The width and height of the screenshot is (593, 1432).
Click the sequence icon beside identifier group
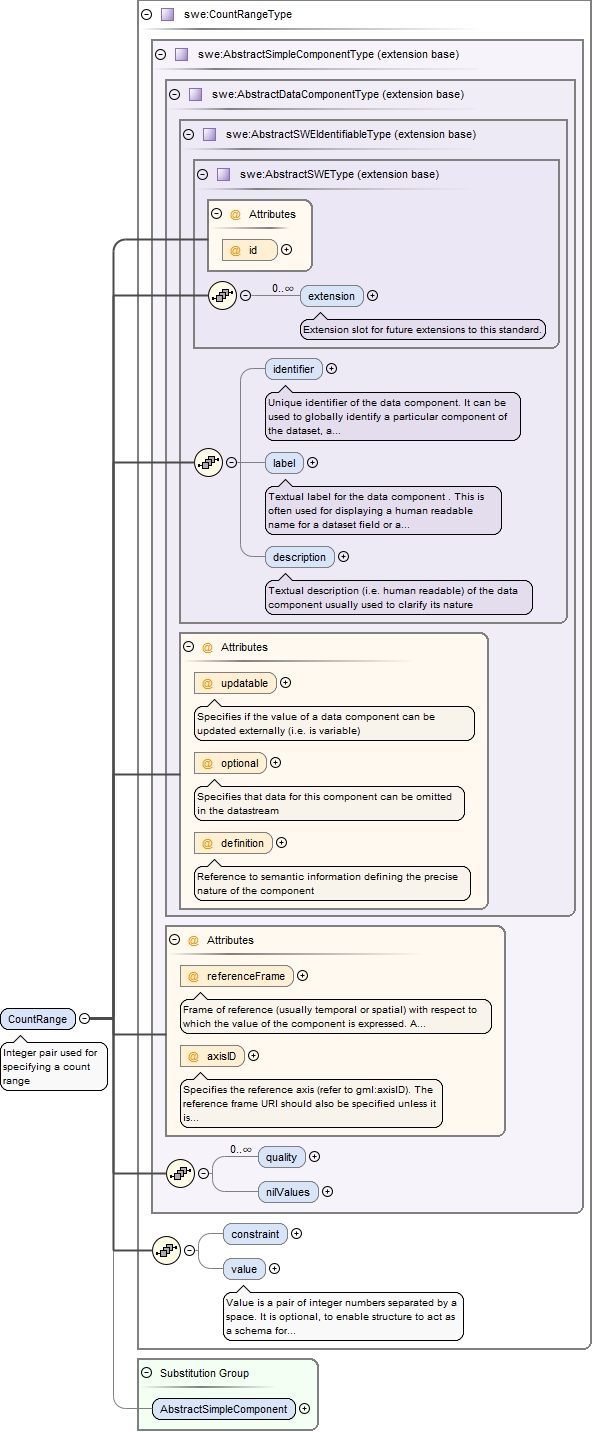(208, 463)
